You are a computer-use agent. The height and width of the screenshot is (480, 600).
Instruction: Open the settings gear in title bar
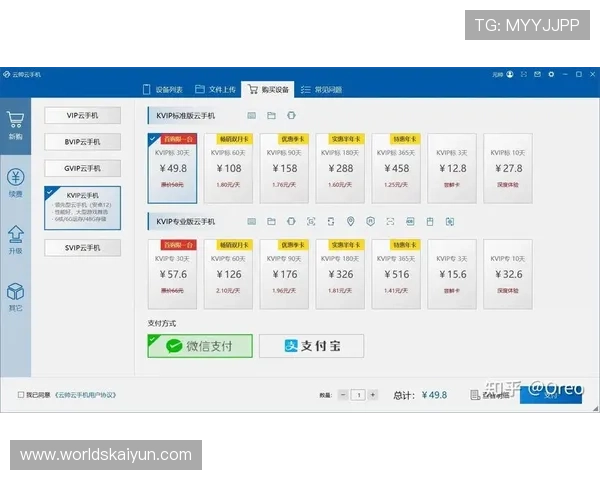click(551, 74)
